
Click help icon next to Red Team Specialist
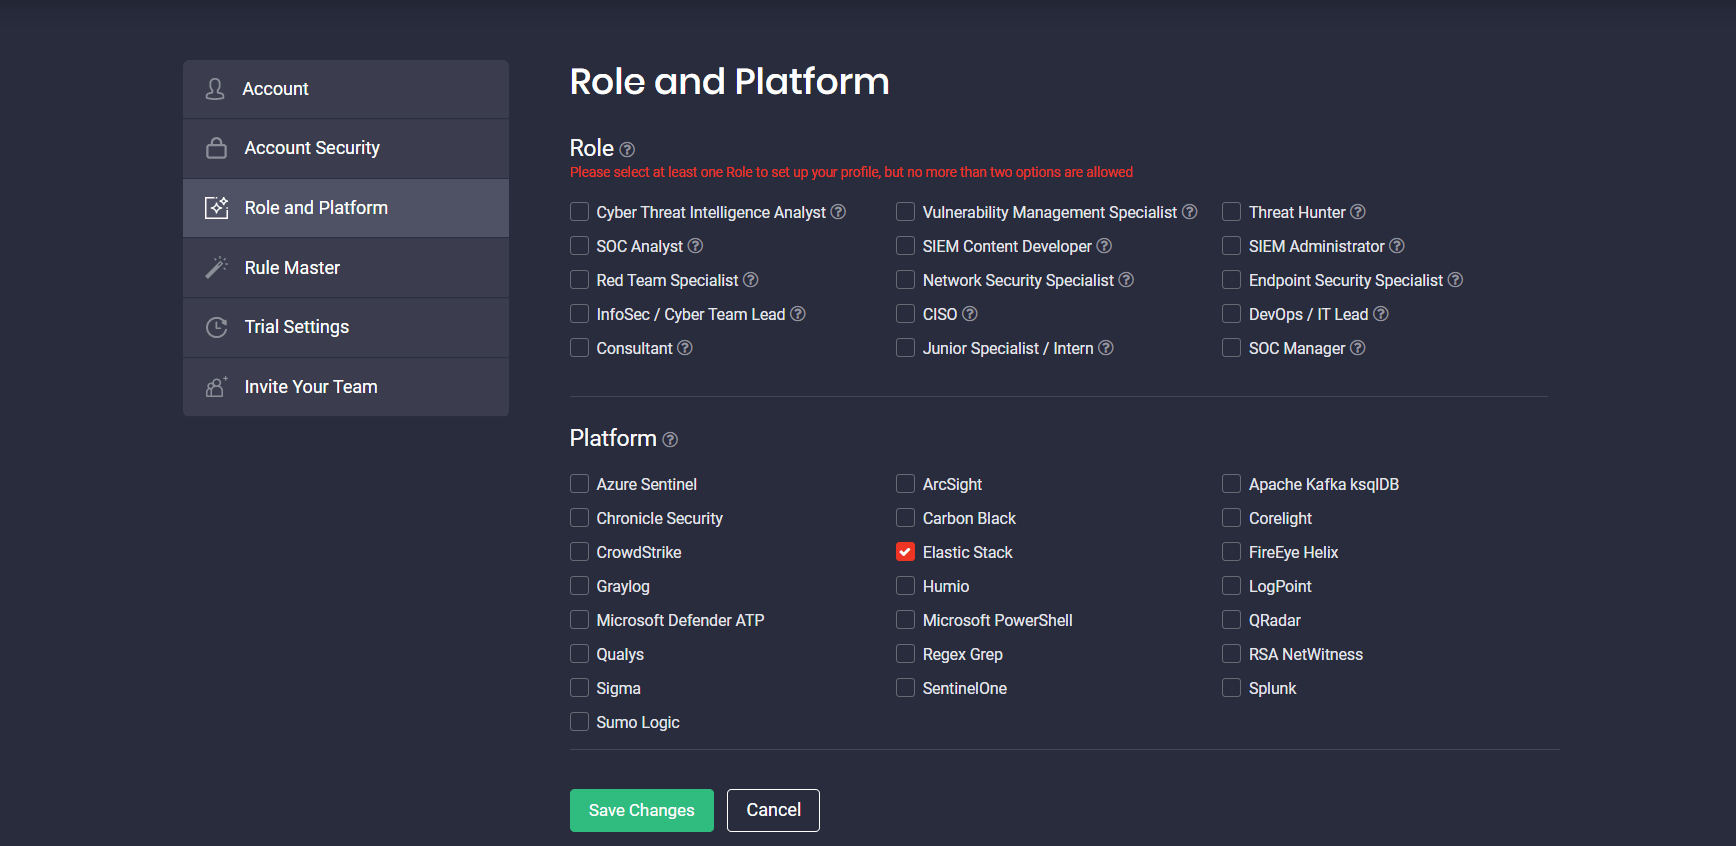751,280
